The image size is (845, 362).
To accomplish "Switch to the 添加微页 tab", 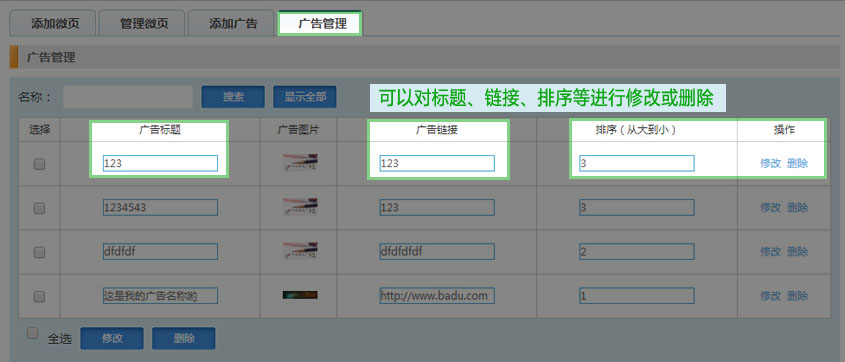I will pos(53,24).
